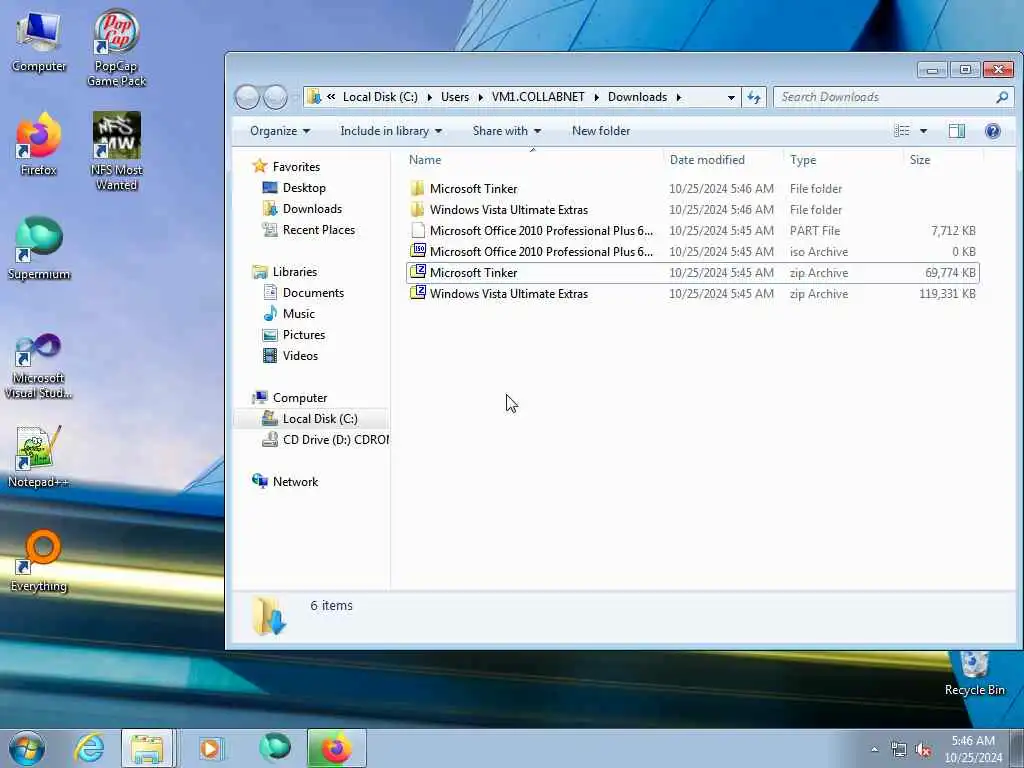Open the Pictures library
1024x768 pixels.
click(x=294, y=335)
